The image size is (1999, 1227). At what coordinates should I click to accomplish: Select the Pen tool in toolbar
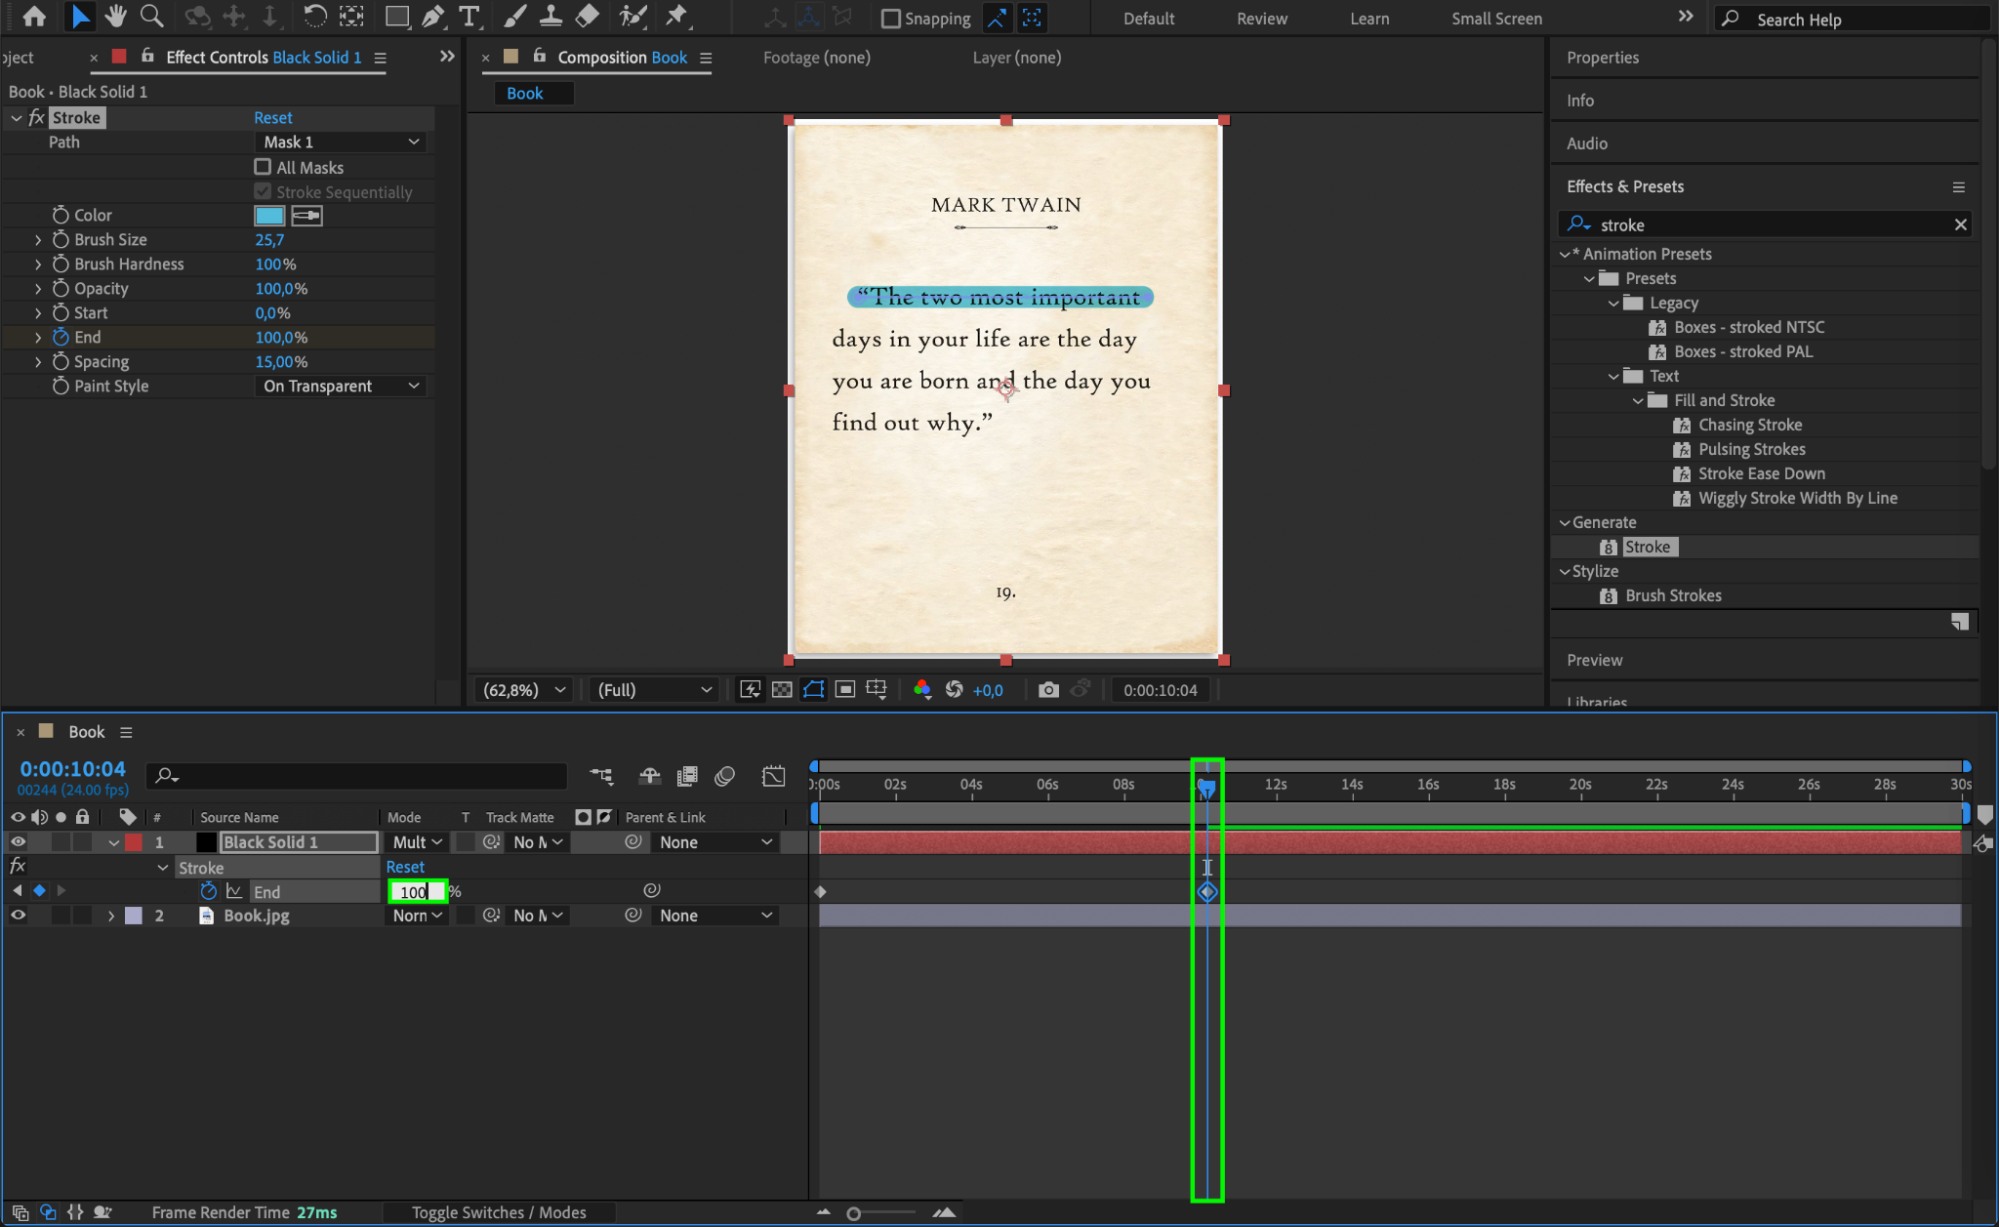point(433,16)
